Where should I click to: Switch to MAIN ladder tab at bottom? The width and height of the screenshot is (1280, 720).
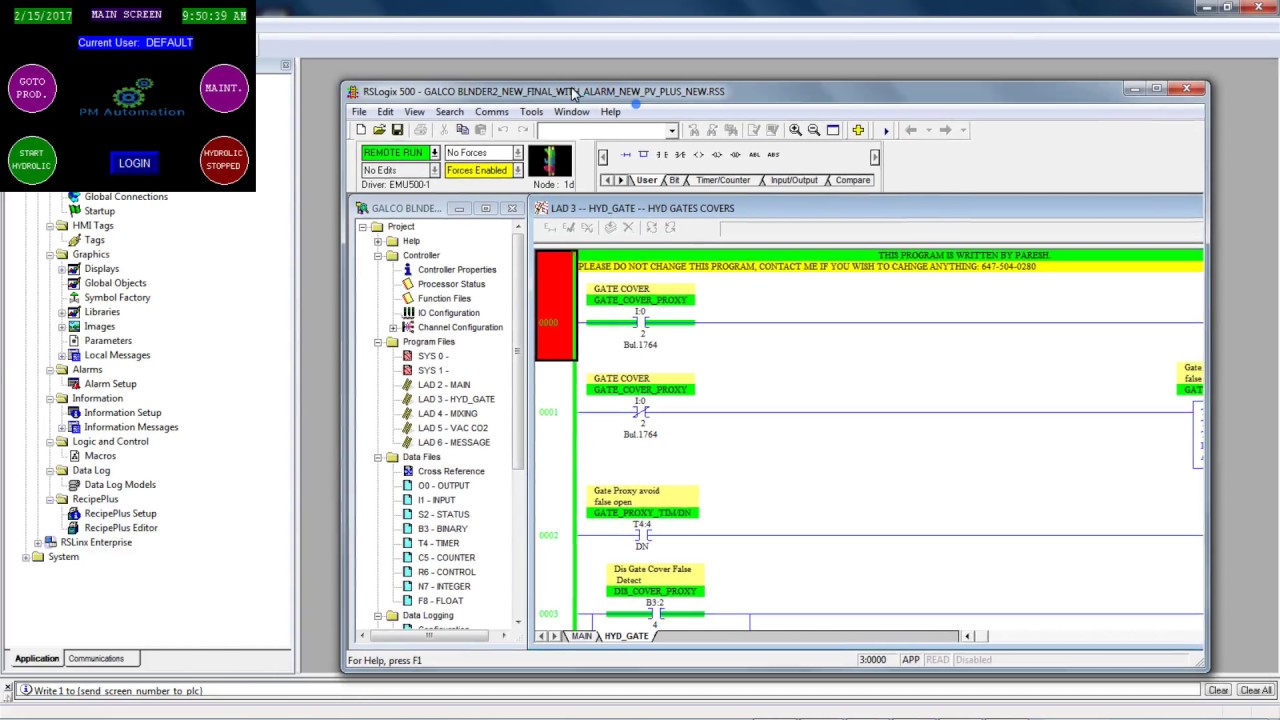[581, 636]
